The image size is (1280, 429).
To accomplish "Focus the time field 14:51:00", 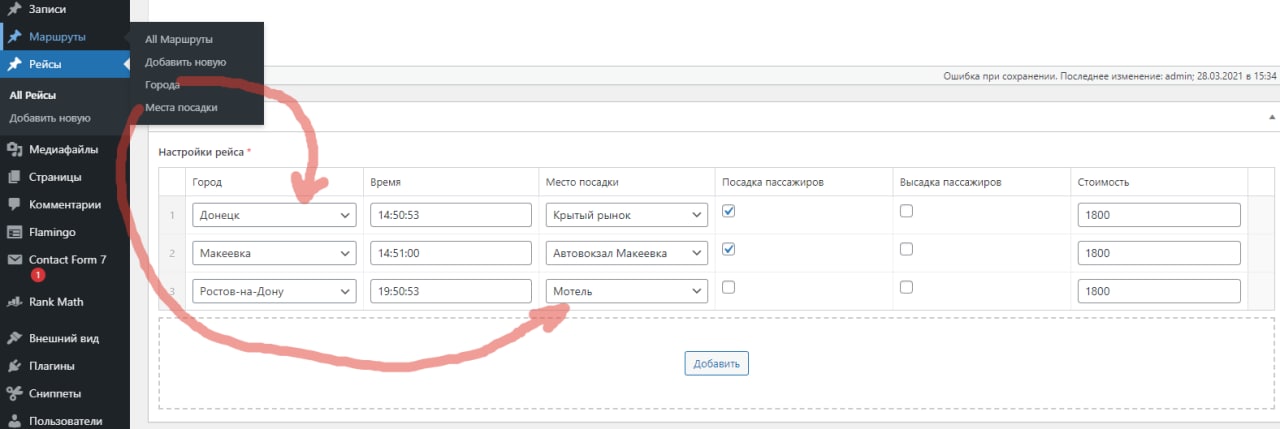I will point(451,253).
